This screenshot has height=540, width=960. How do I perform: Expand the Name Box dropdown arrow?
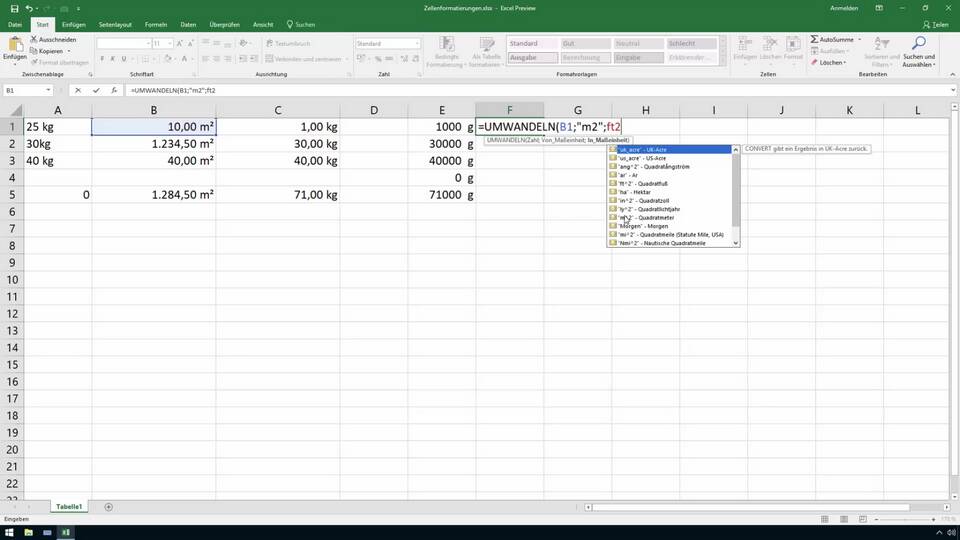(x=47, y=90)
